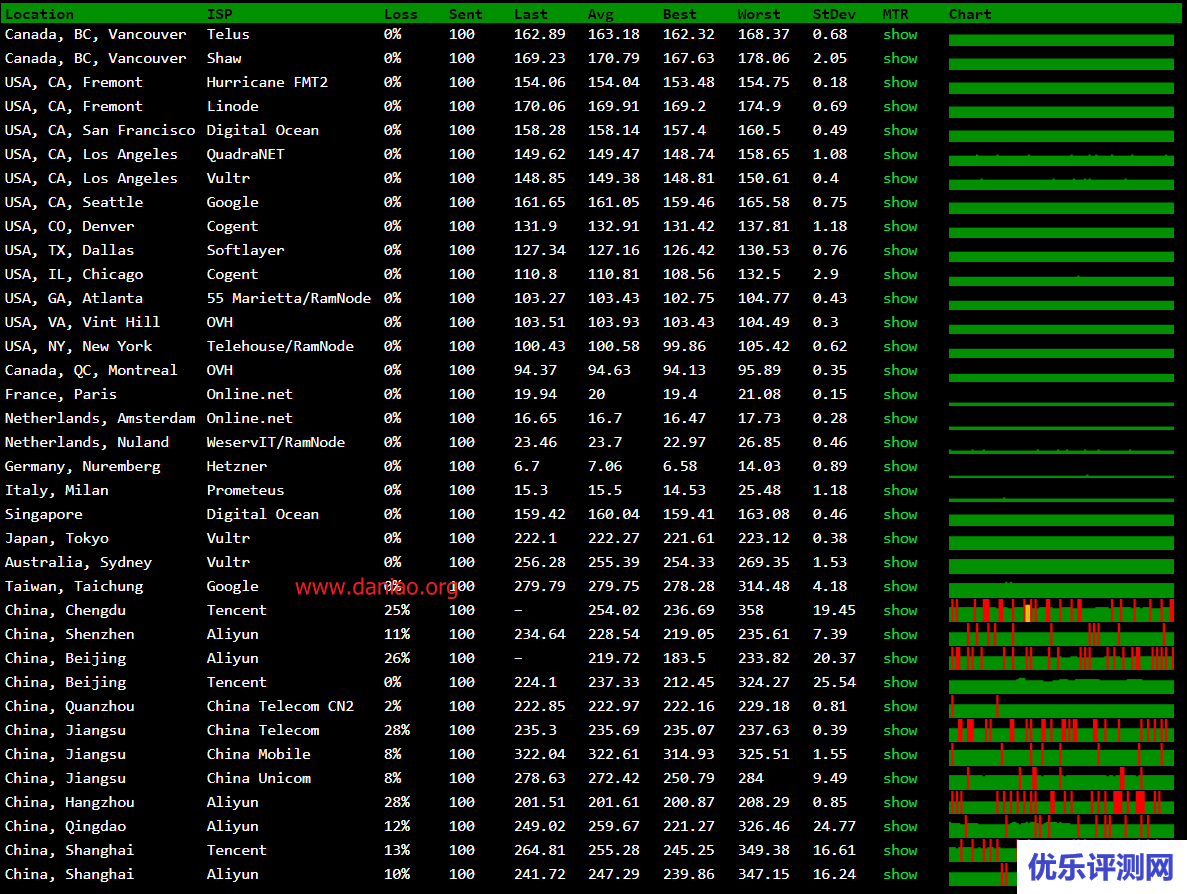1187x894 pixels.
Task: Click the Best column header
Action: pos(680,14)
